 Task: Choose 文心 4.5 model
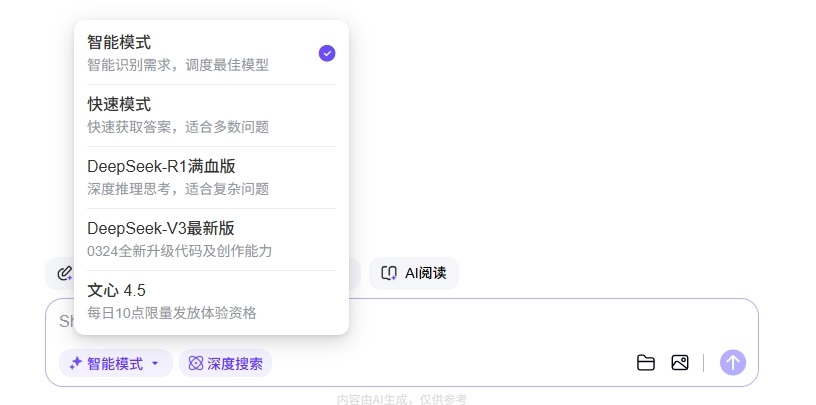[211, 301]
